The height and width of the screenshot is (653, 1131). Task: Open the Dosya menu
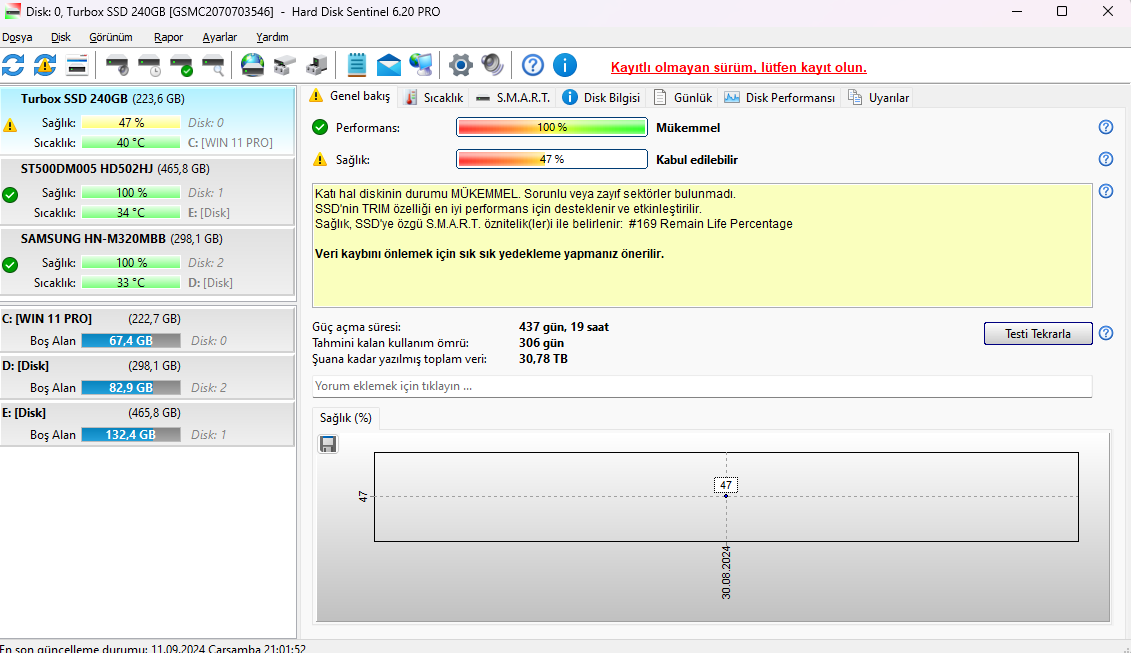click(x=17, y=37)
